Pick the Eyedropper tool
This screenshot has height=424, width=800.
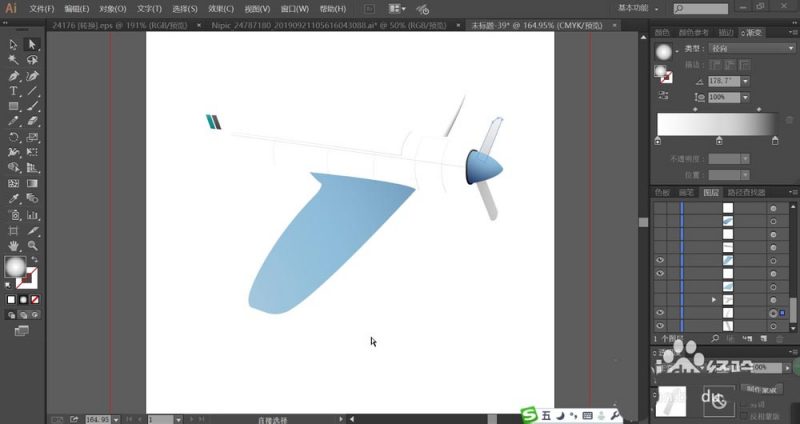coord(13,198)
